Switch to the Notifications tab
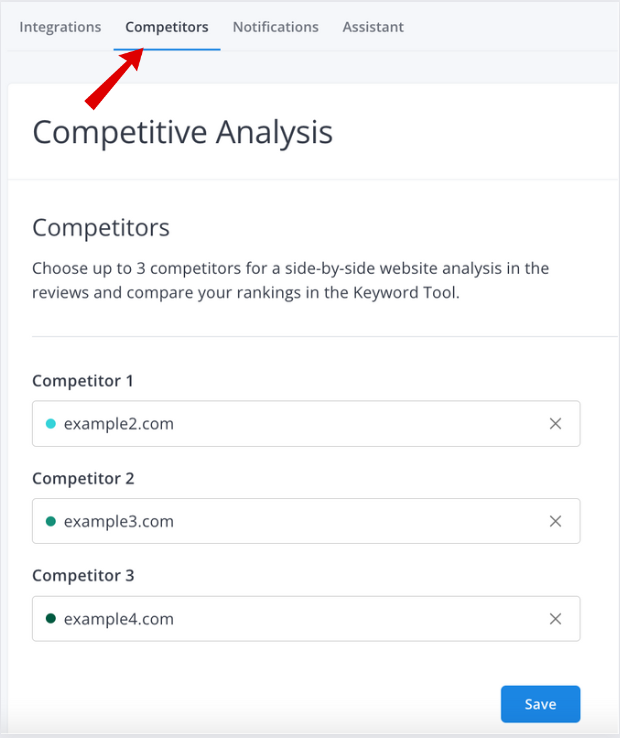 [275, 27]
